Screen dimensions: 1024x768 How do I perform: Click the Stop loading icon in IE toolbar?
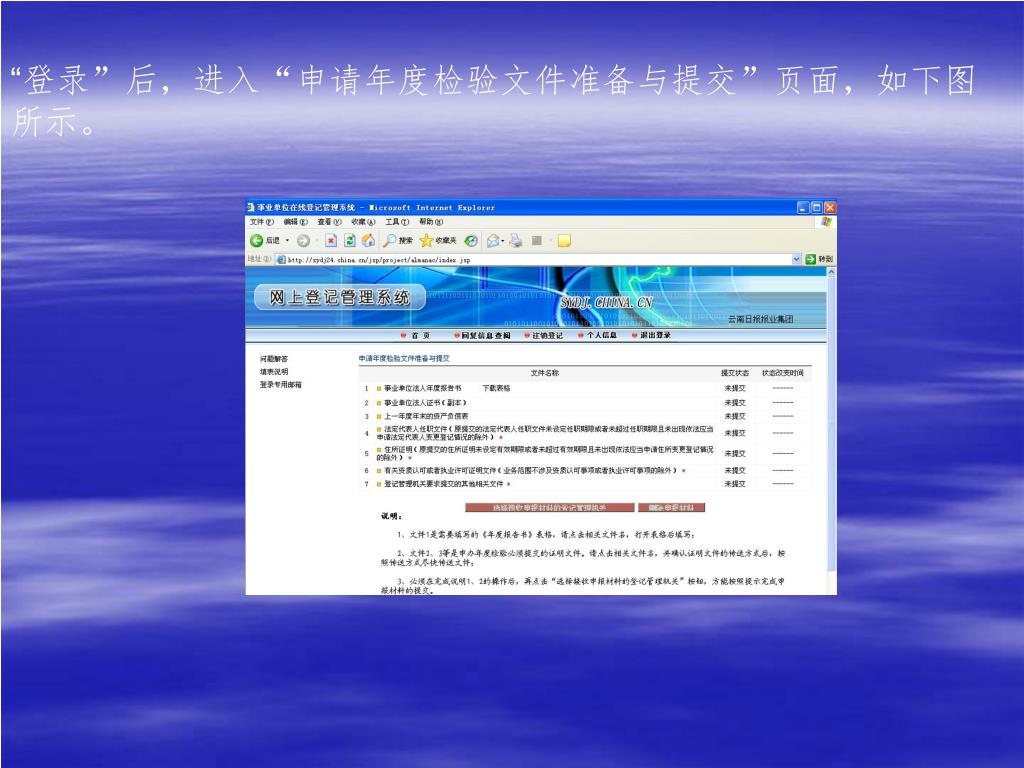[331, 241]
